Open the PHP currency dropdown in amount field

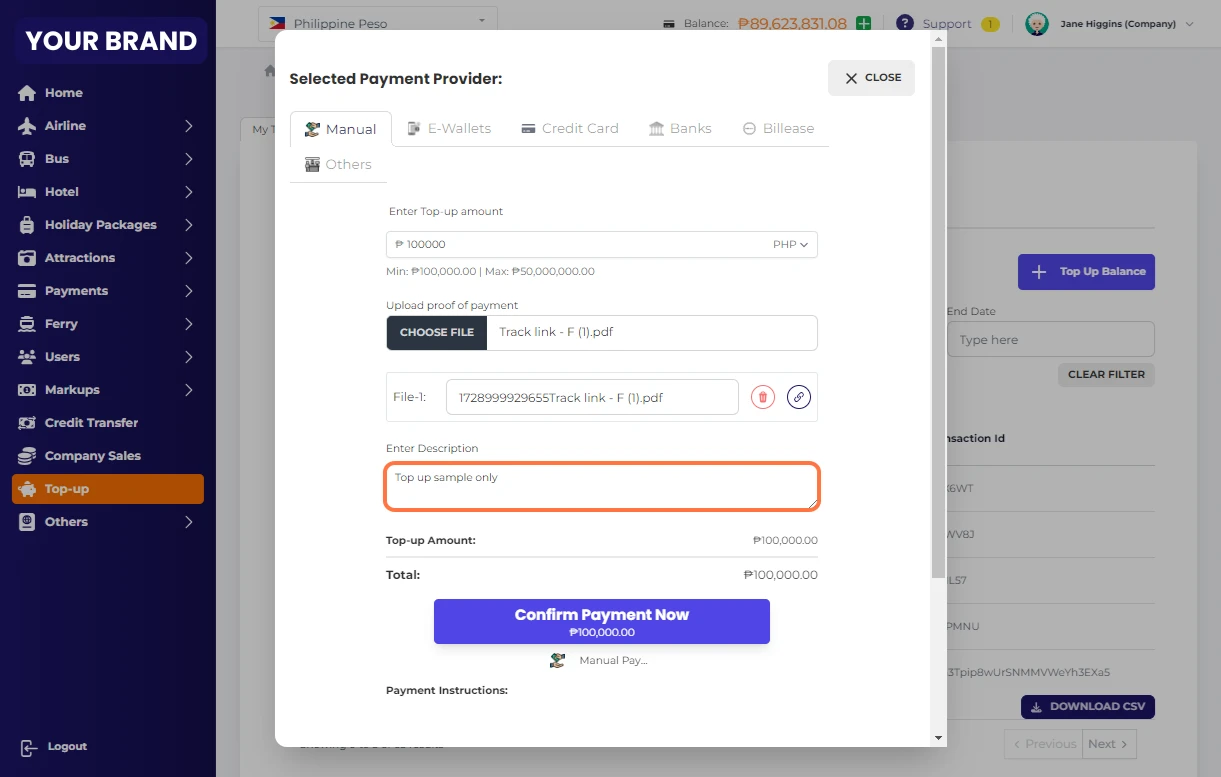[790, 245]
